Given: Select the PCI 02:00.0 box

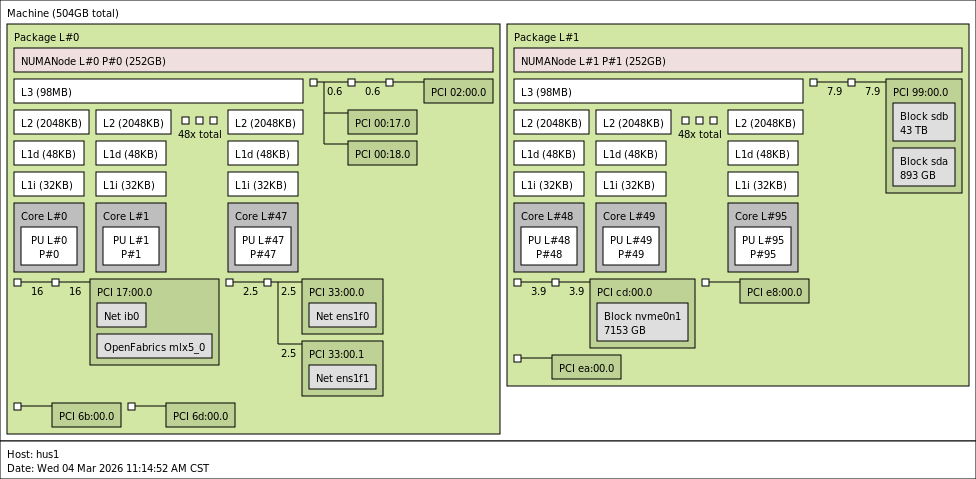Looking at the screenshot, I should point(458,92).
